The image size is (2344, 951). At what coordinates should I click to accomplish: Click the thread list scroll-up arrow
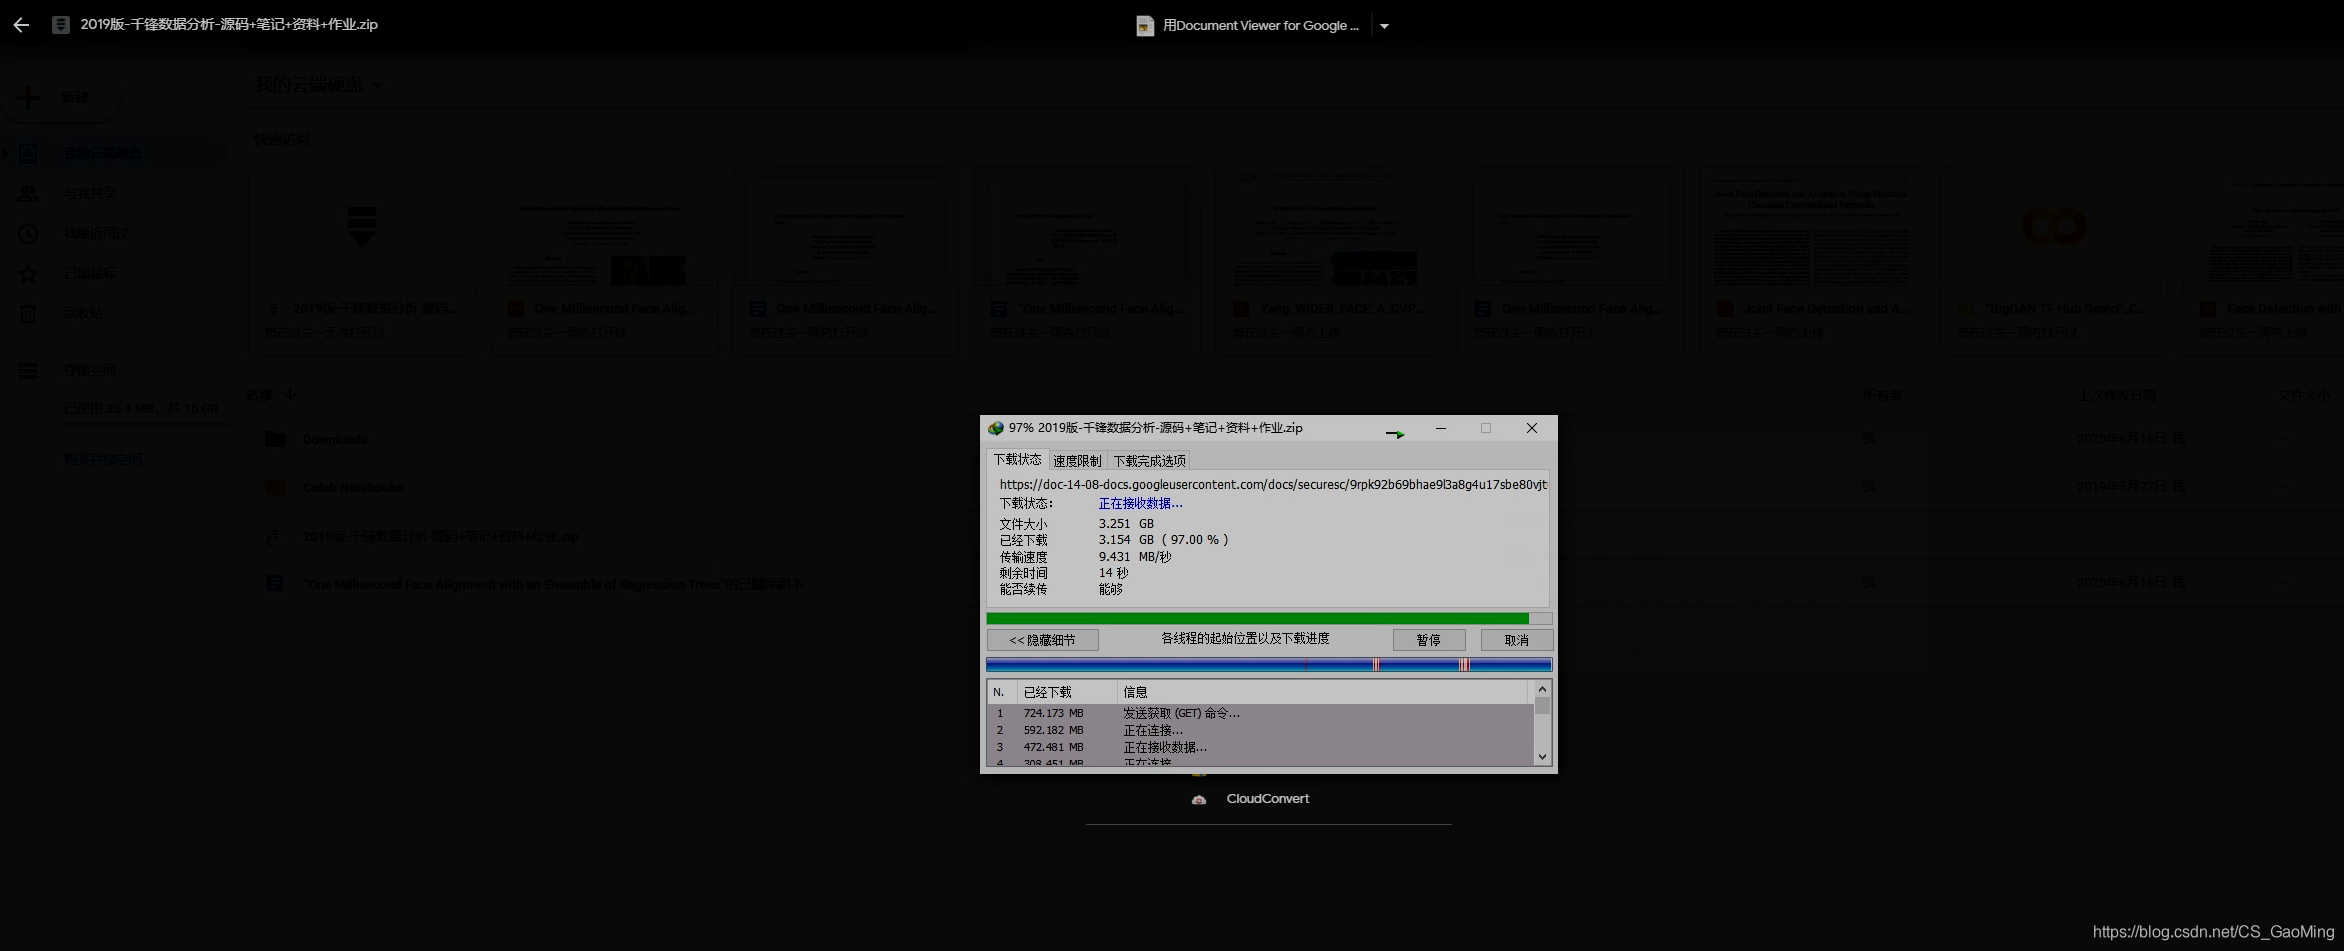[1542, 690]
